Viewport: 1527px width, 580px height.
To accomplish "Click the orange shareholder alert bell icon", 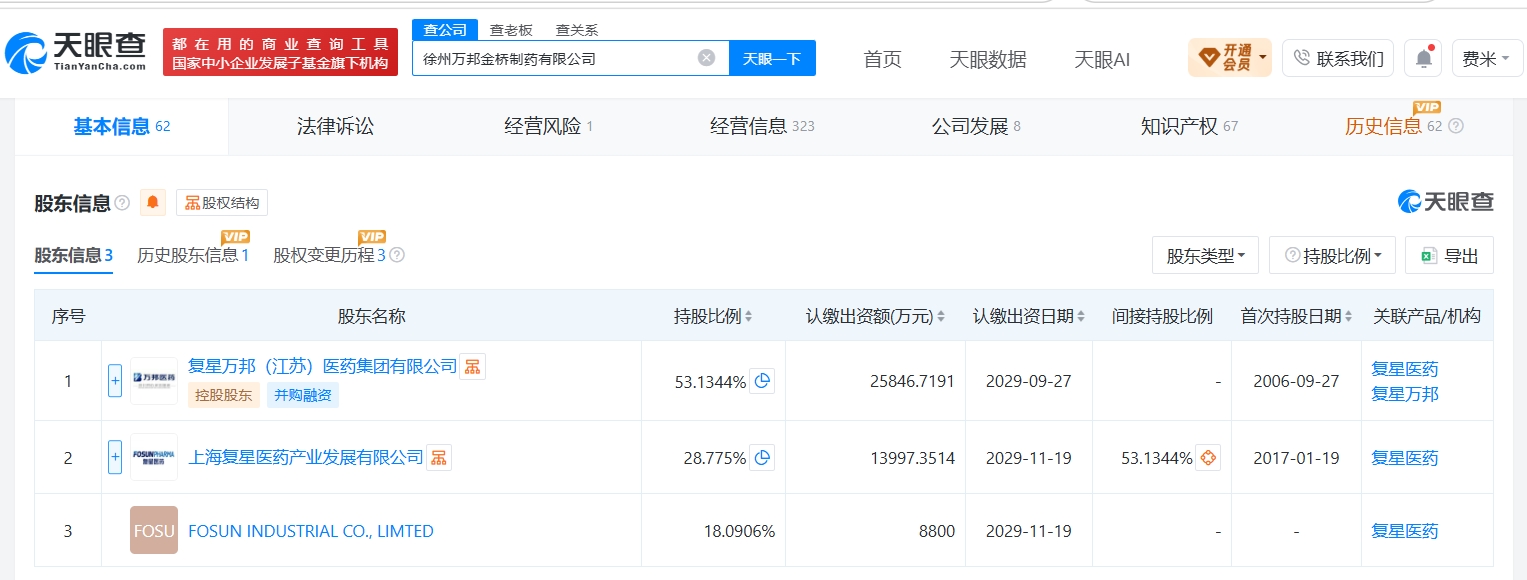I will (153, 203).
